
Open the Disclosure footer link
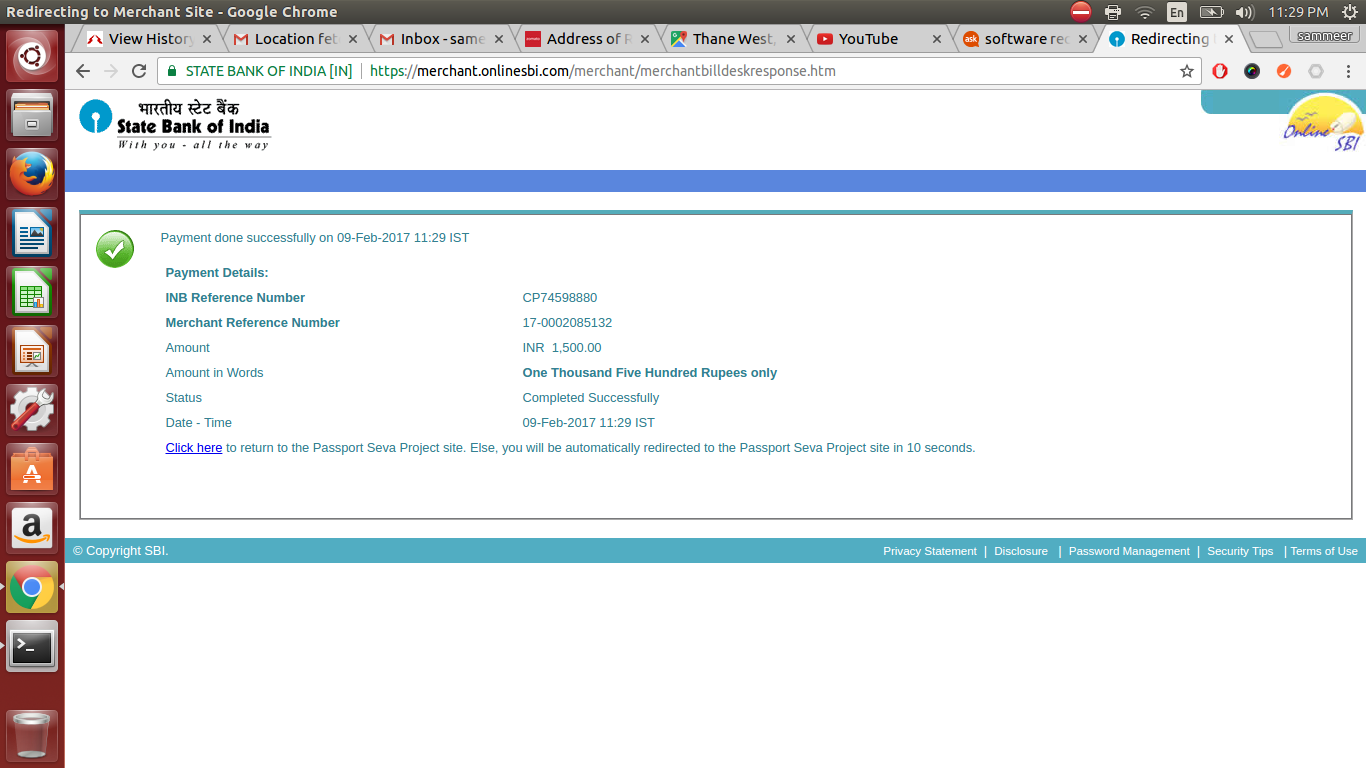tap(1021, 551)
